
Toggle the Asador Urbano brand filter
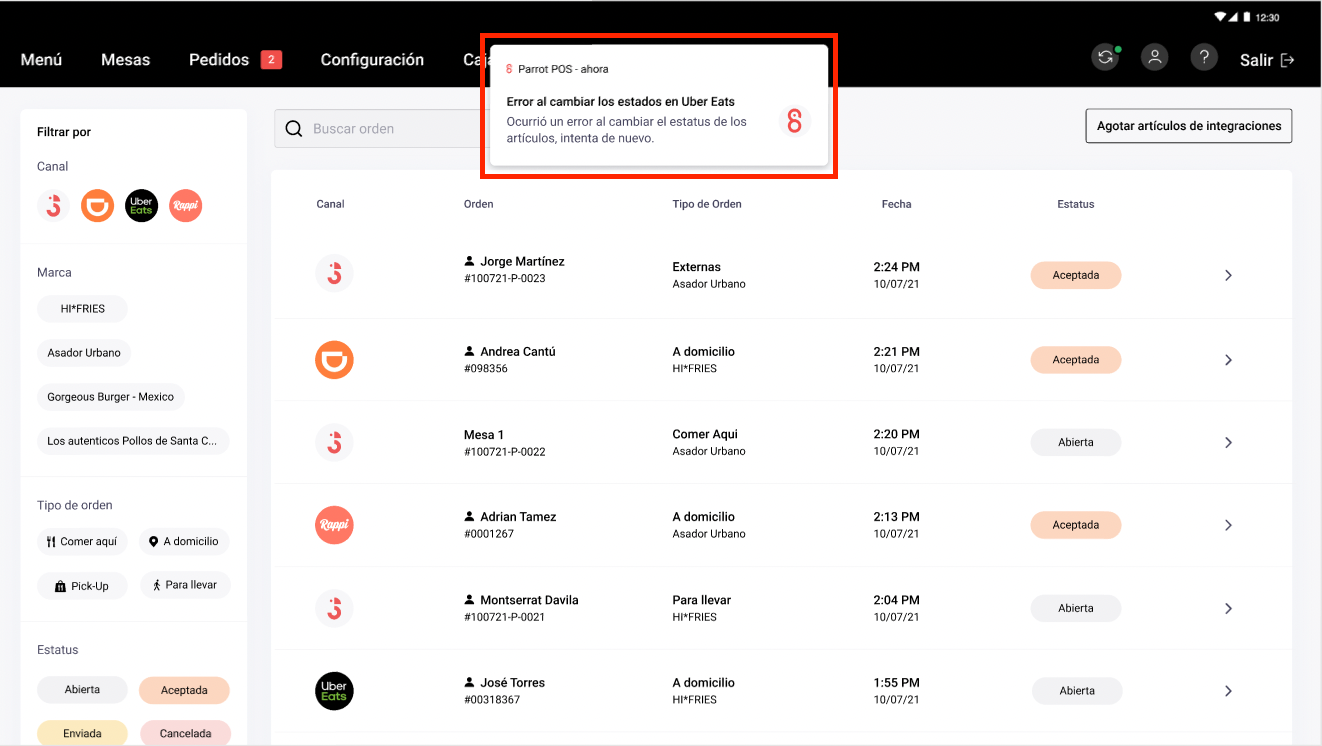tap(84, 353)
